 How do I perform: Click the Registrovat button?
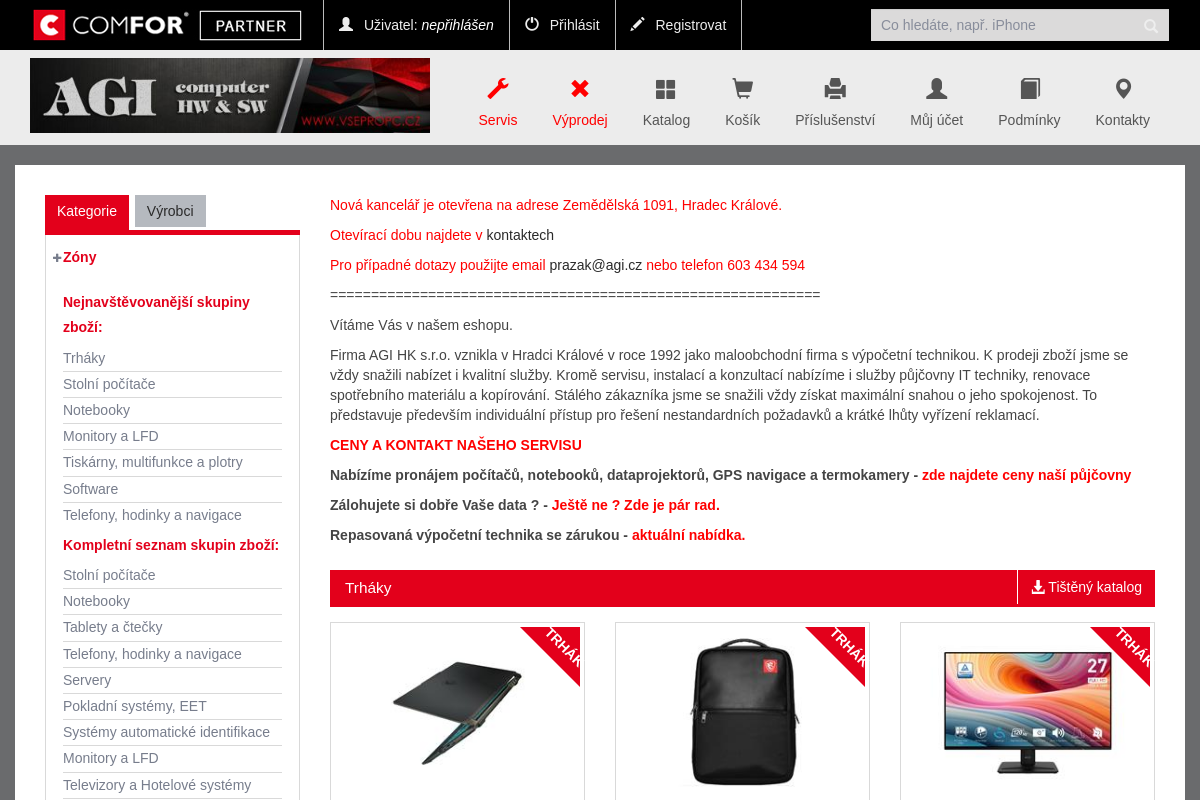pyautogui.click(x=678, y=25)
